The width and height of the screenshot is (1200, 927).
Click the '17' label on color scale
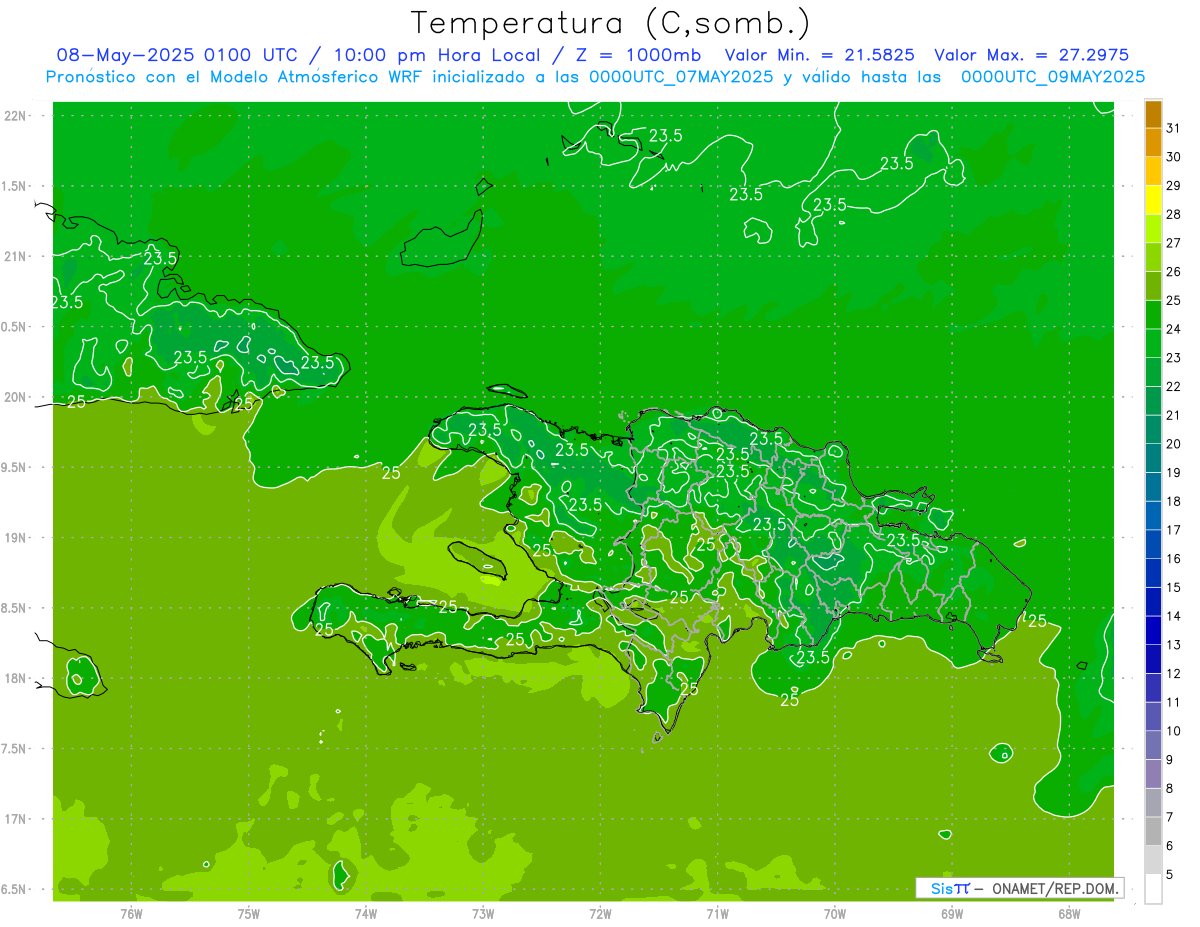[x=1173, y=530]
